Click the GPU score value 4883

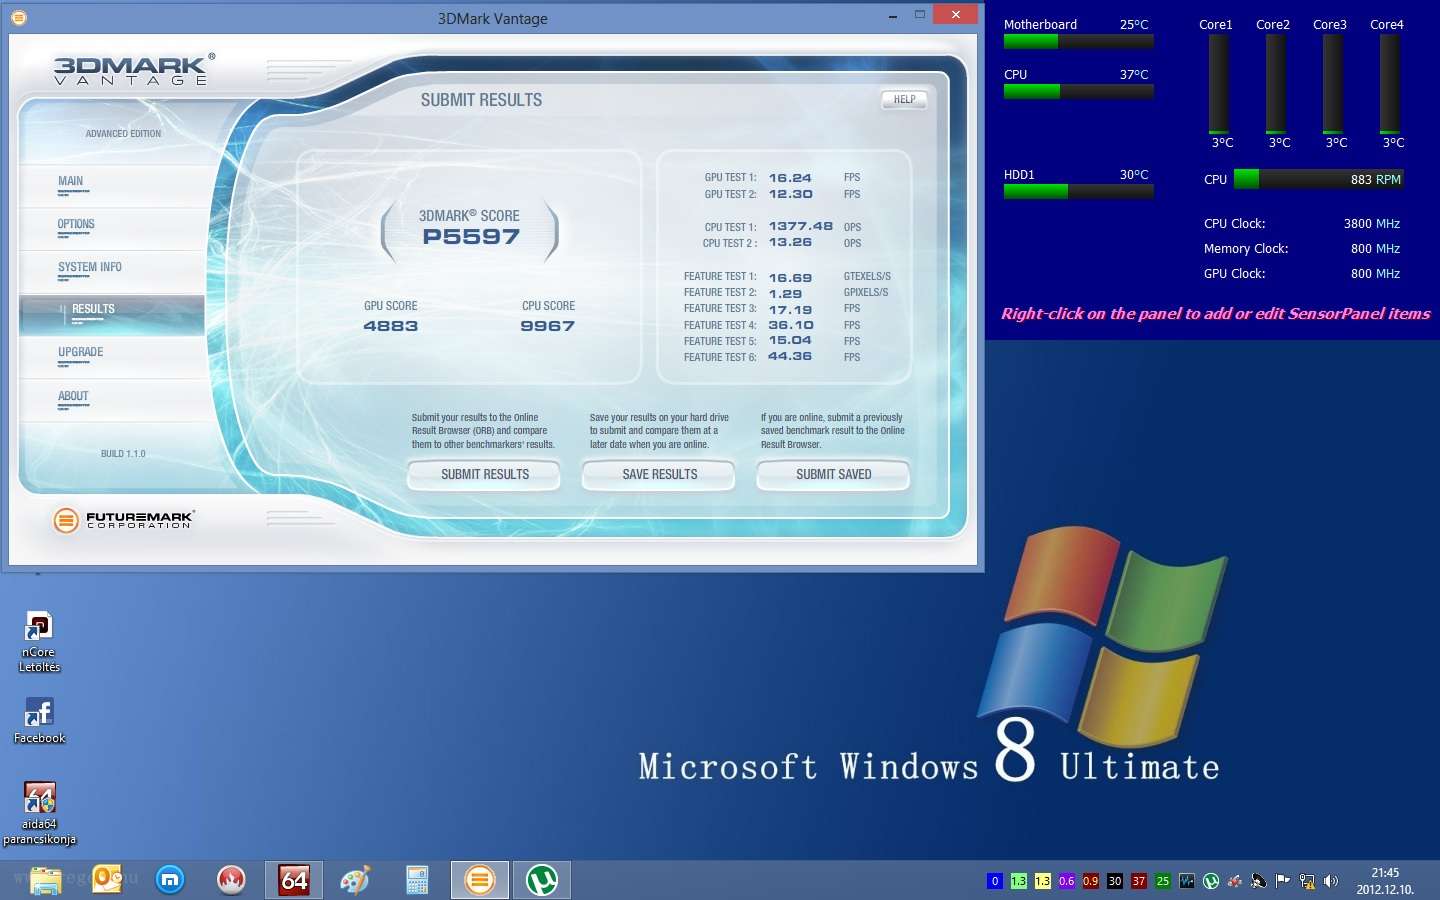click(391, 326)
